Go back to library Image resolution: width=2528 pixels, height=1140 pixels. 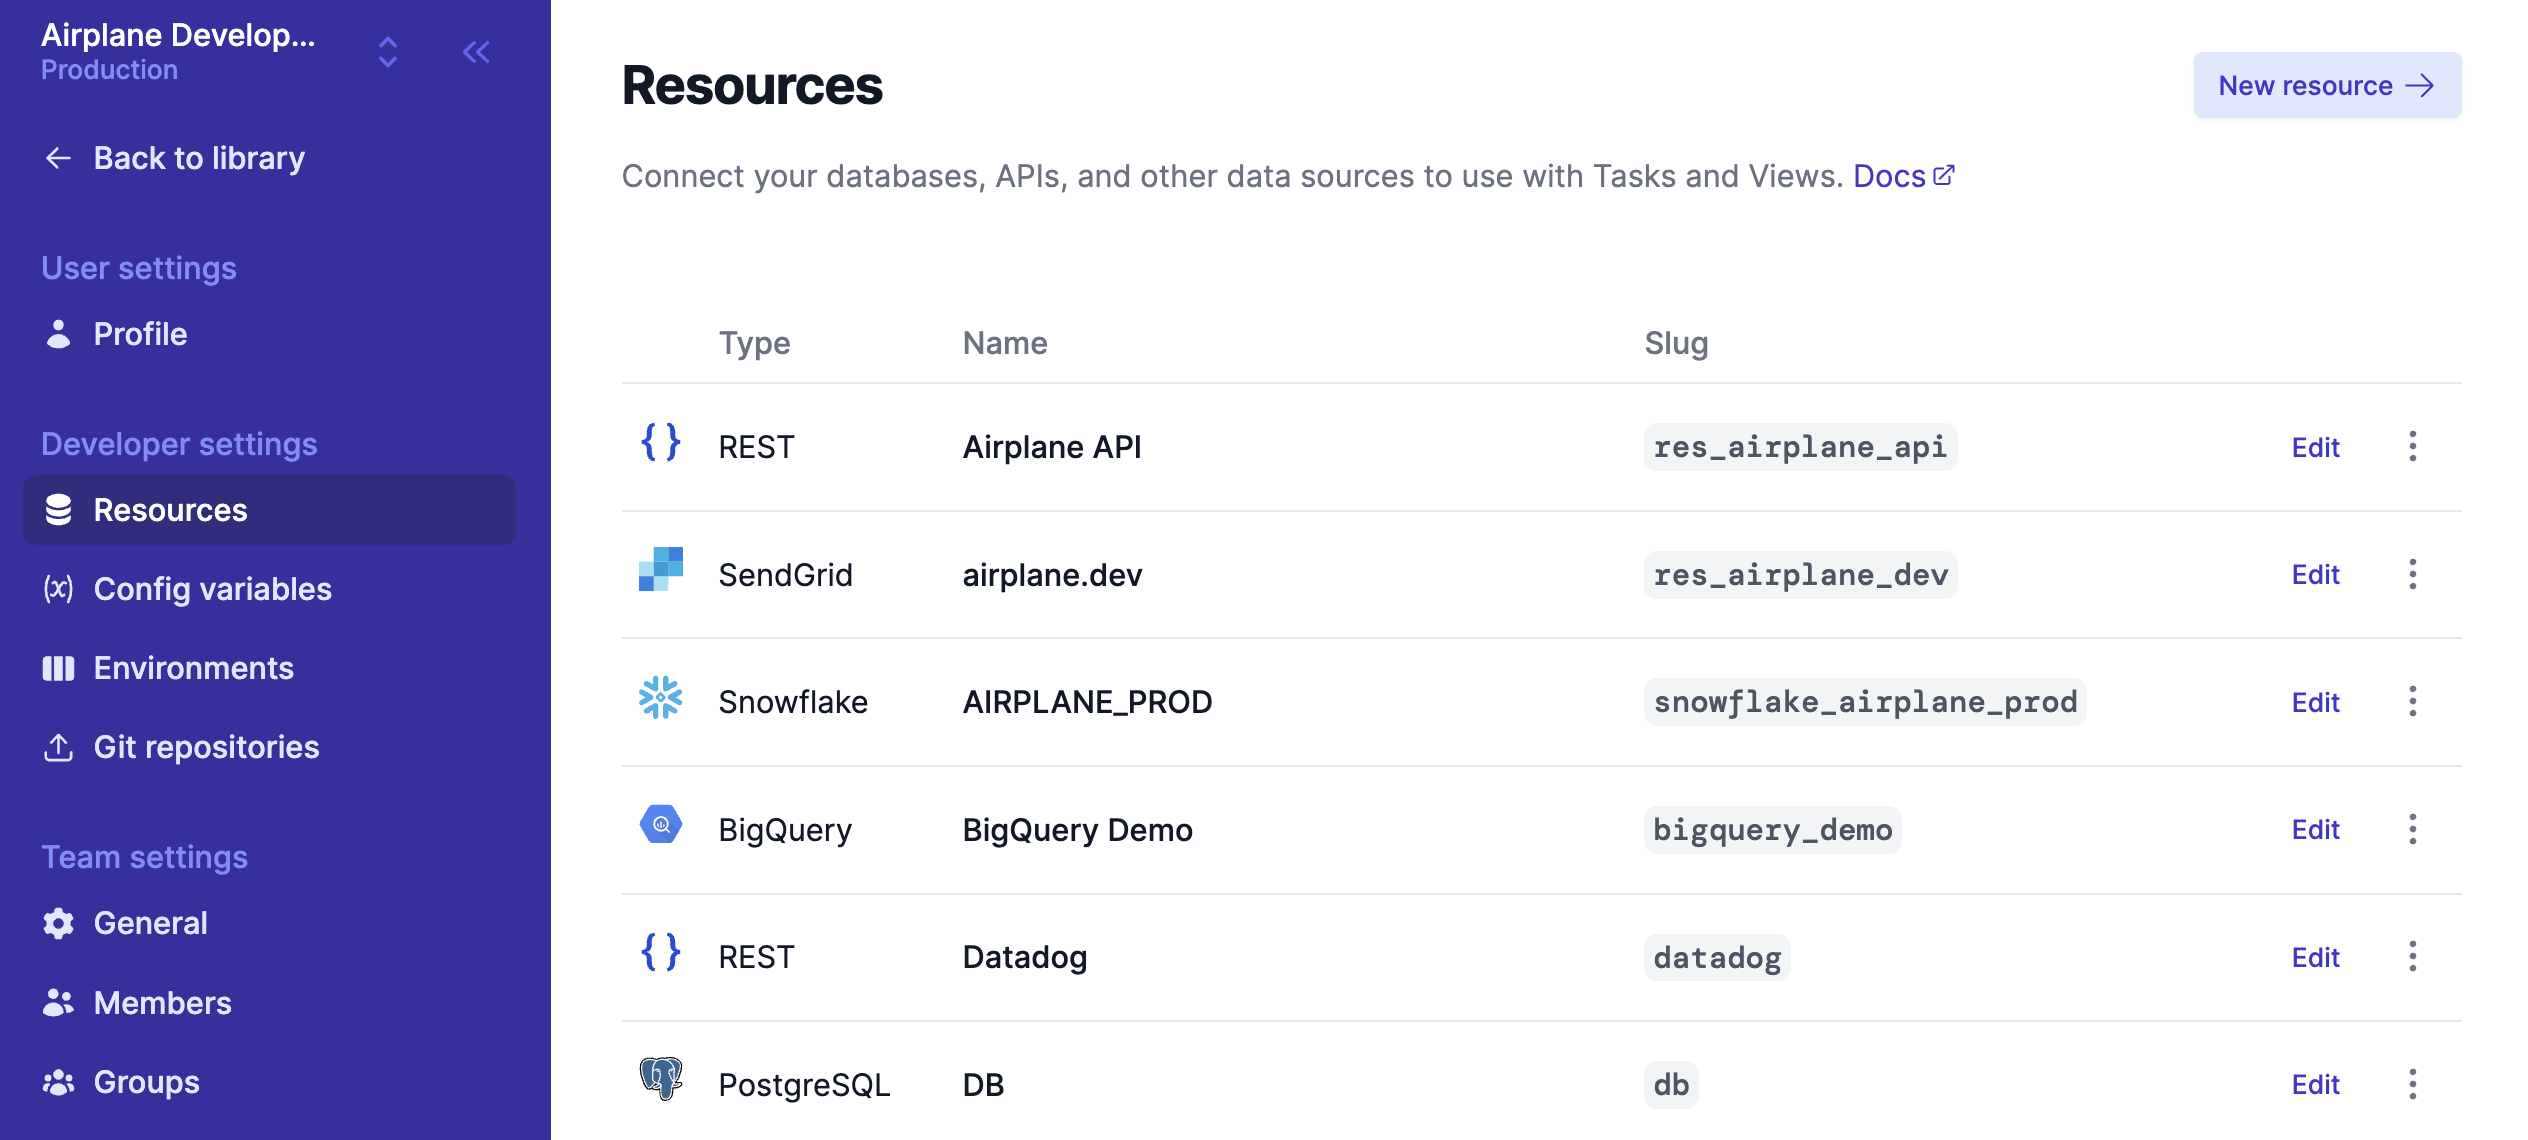coord(174,158)
